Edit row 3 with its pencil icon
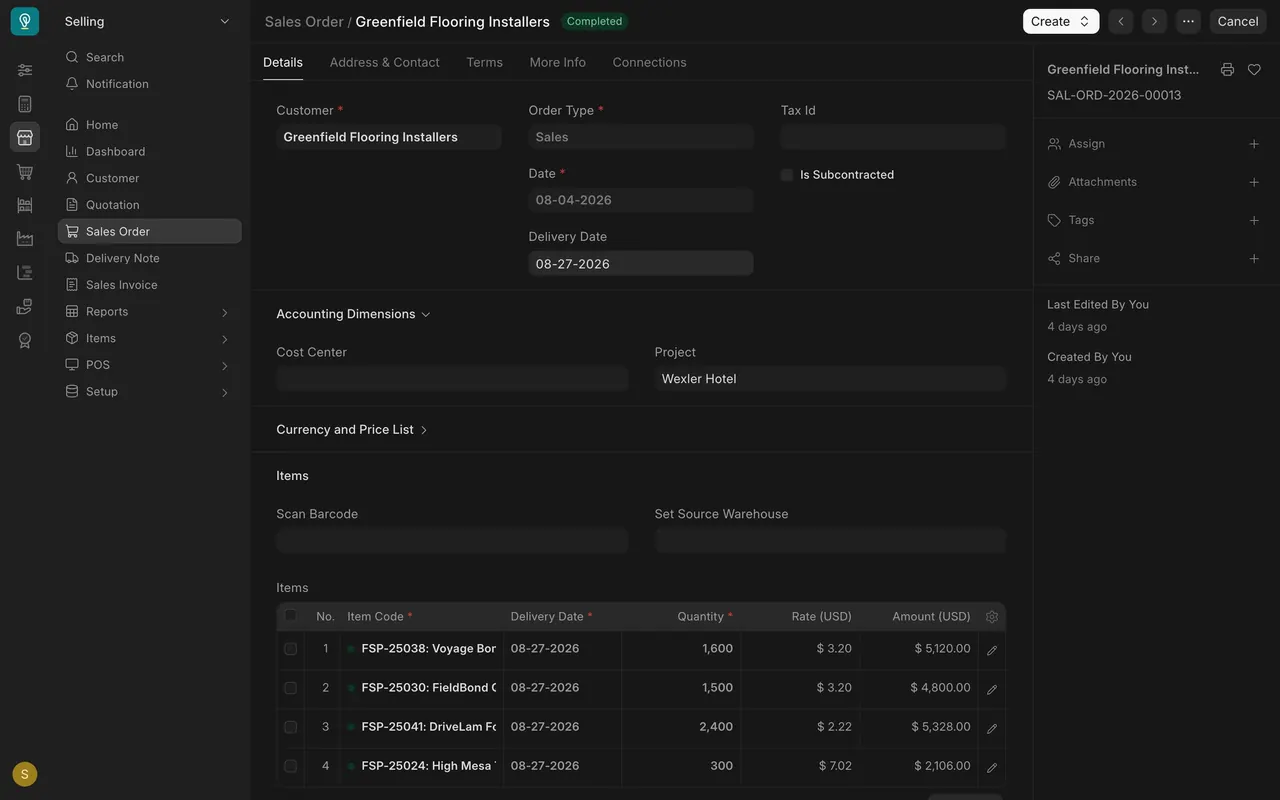 (x=992, y=728)
